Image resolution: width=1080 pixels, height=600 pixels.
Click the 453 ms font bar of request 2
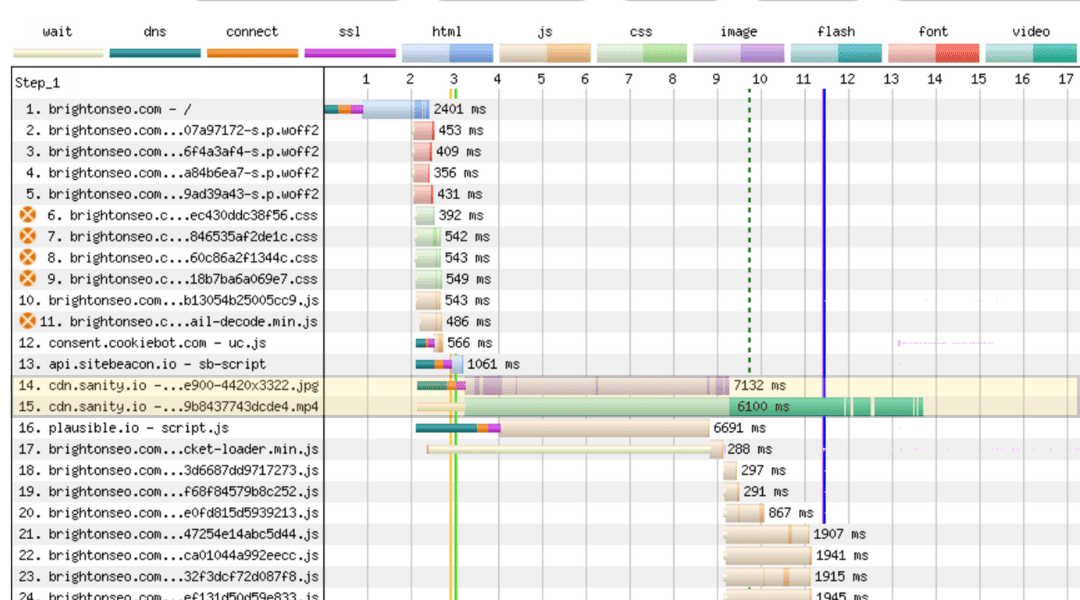[424, 130]
